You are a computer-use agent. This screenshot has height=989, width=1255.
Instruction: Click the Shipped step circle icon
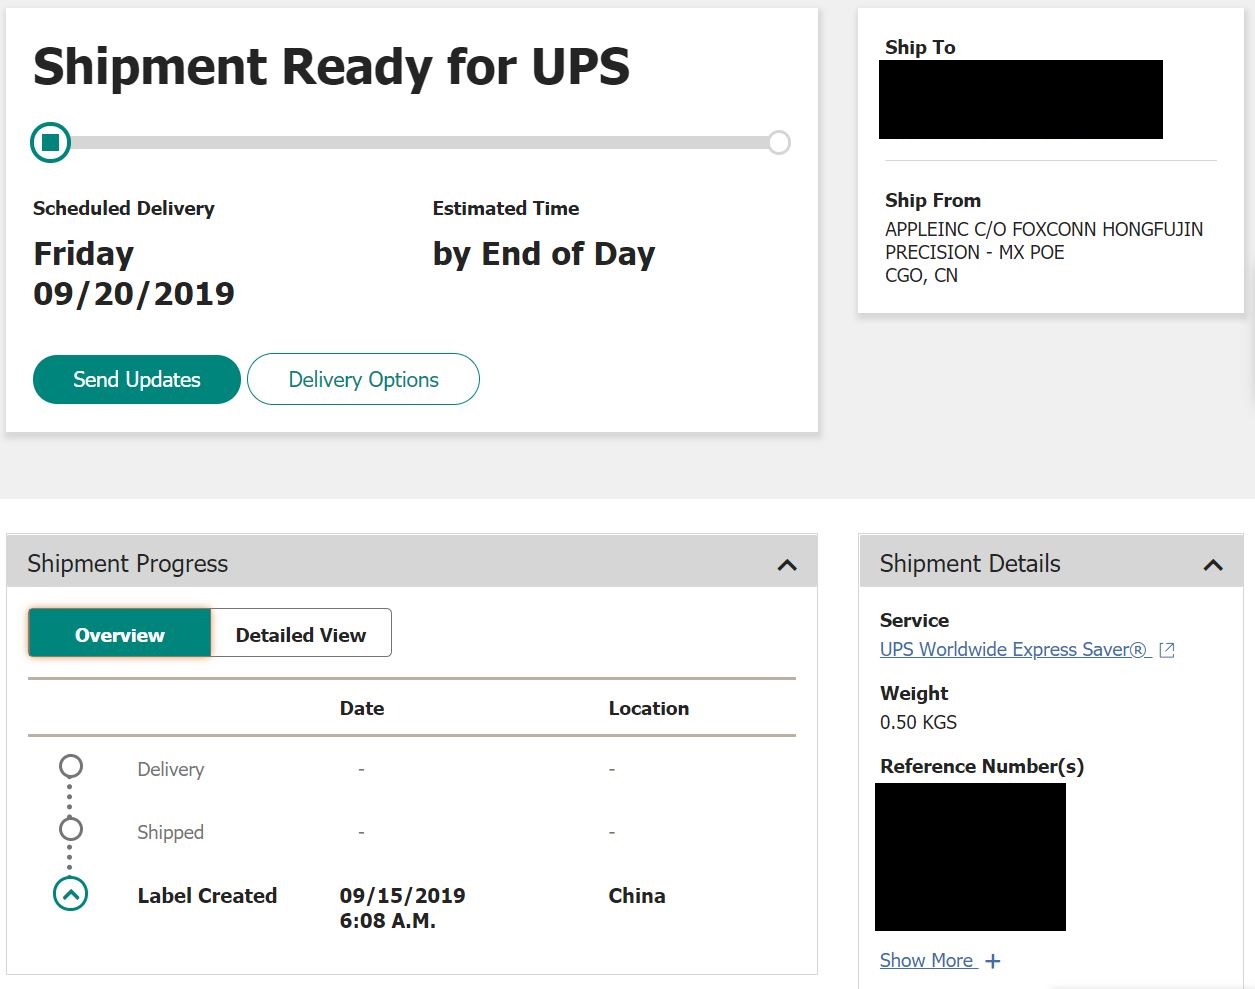tap(71, 830)
